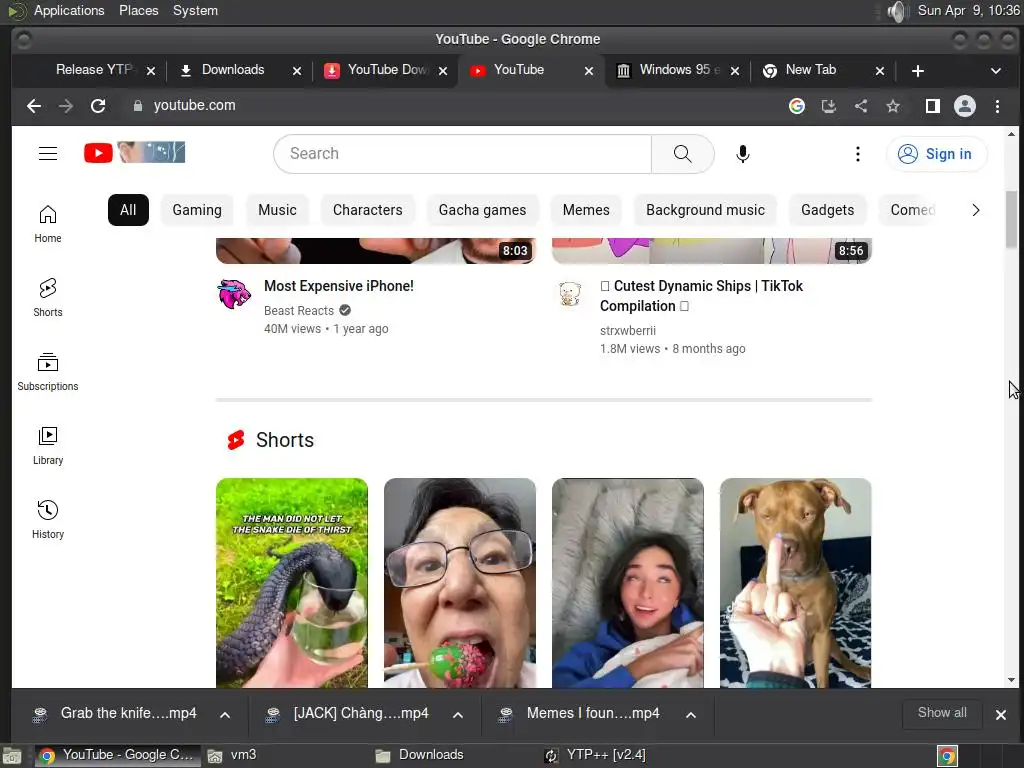Image resolution: width=1024 pixels, height=768 pixels.
Task: Open Cutest Dynamic Ships TikTok Compilation title
Action: click(701, 296)
